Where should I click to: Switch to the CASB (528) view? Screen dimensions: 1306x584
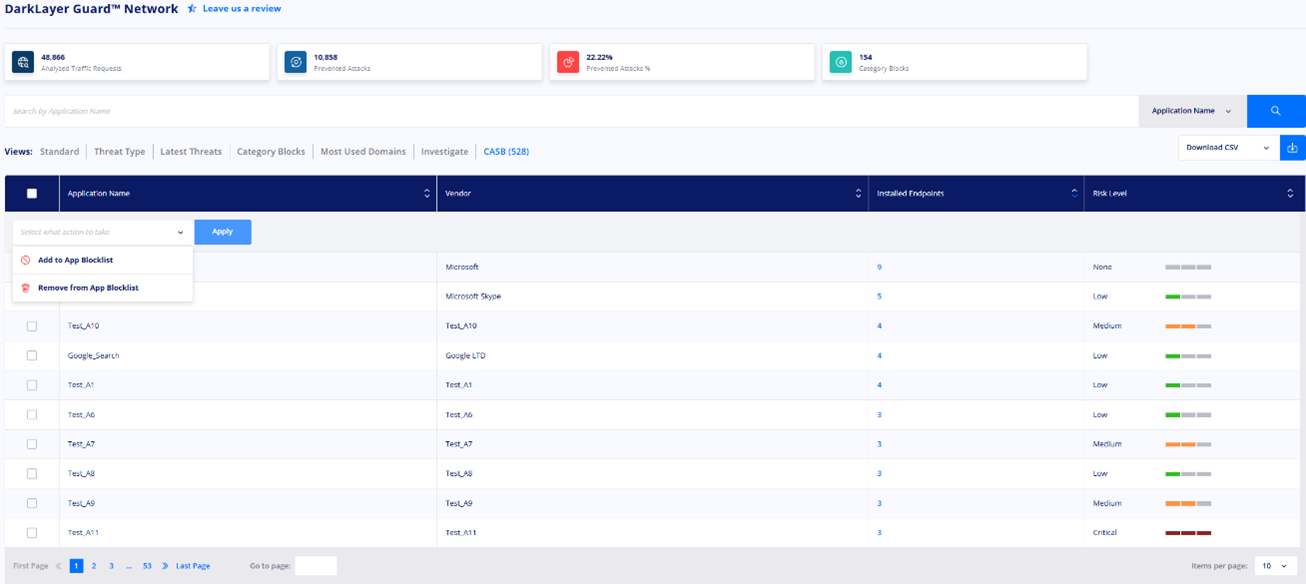[506, 152]
